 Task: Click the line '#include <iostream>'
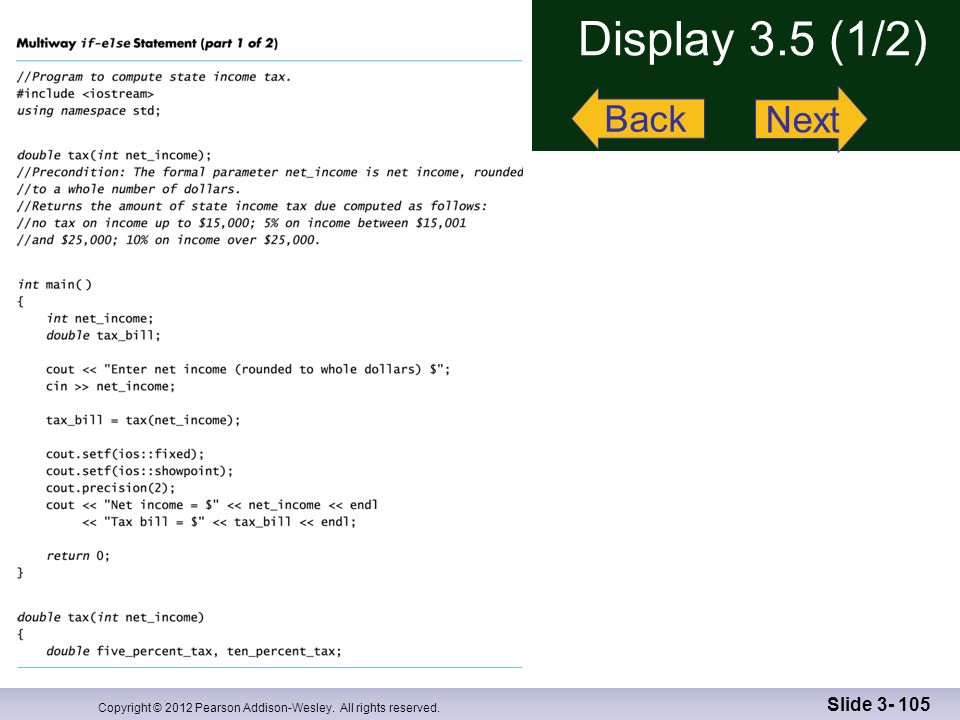(x=85, y=94)
